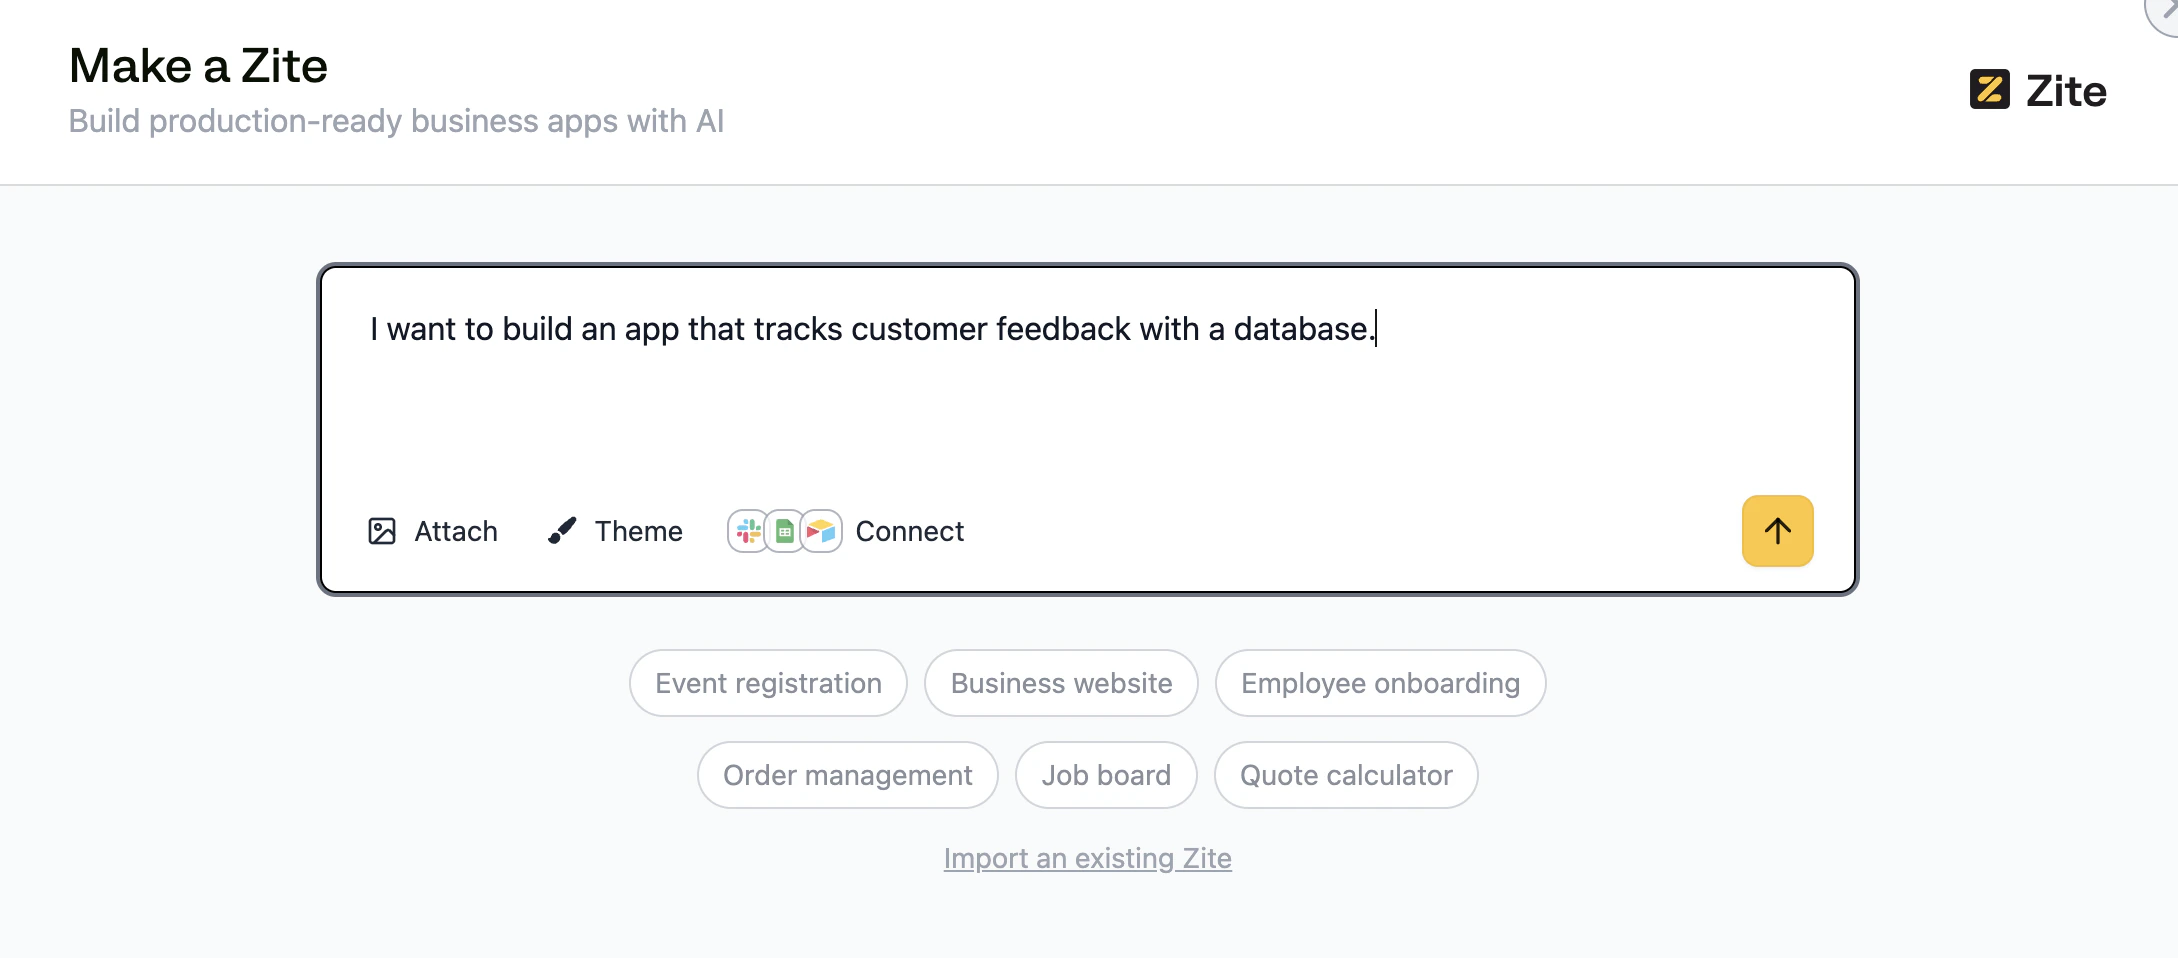Open the Theme picker
Image resolution: width=2178 pixels, height=958 pixels.
(638, 531)
